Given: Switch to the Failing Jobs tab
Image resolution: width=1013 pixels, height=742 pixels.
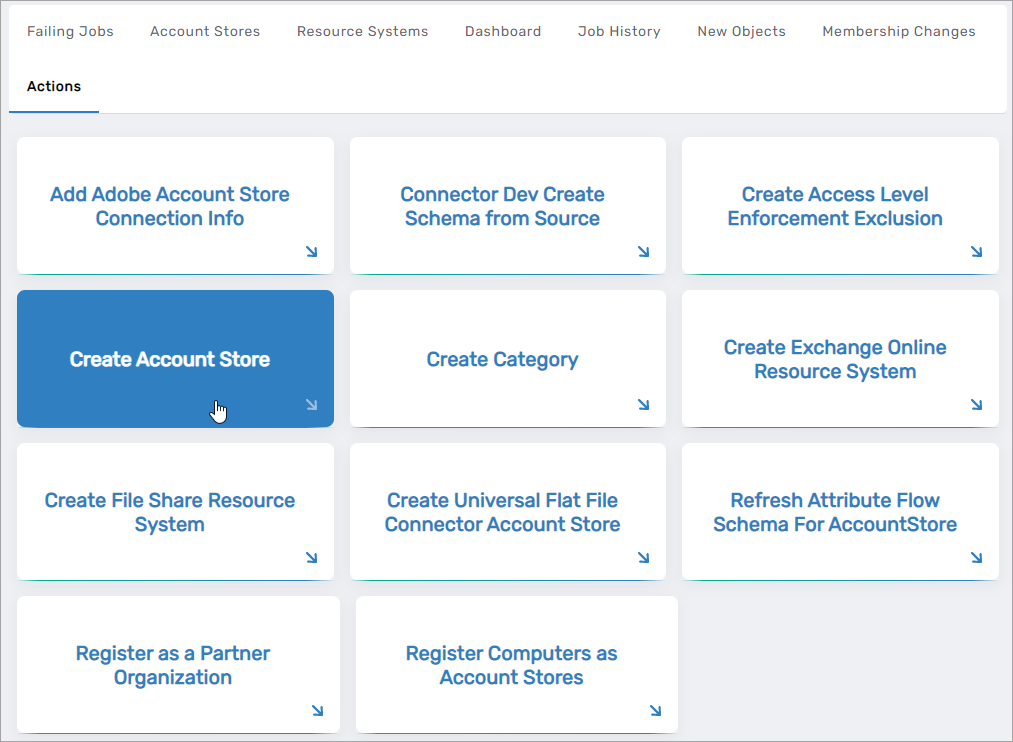Looking at the screenshot, I should (x=70, y=31).
